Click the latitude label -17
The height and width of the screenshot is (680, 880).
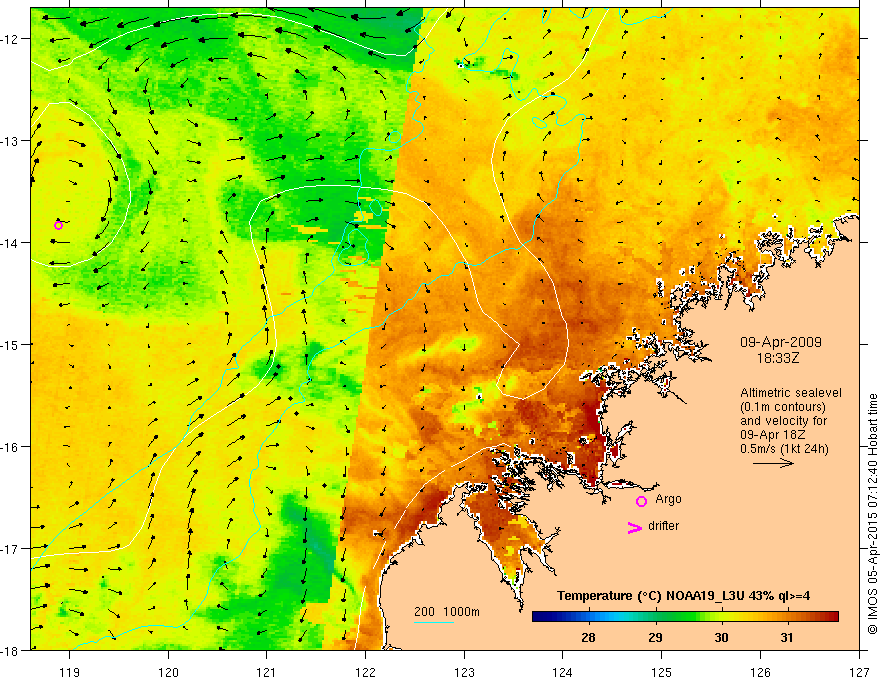pyautogui.click(x=11, y=549)
